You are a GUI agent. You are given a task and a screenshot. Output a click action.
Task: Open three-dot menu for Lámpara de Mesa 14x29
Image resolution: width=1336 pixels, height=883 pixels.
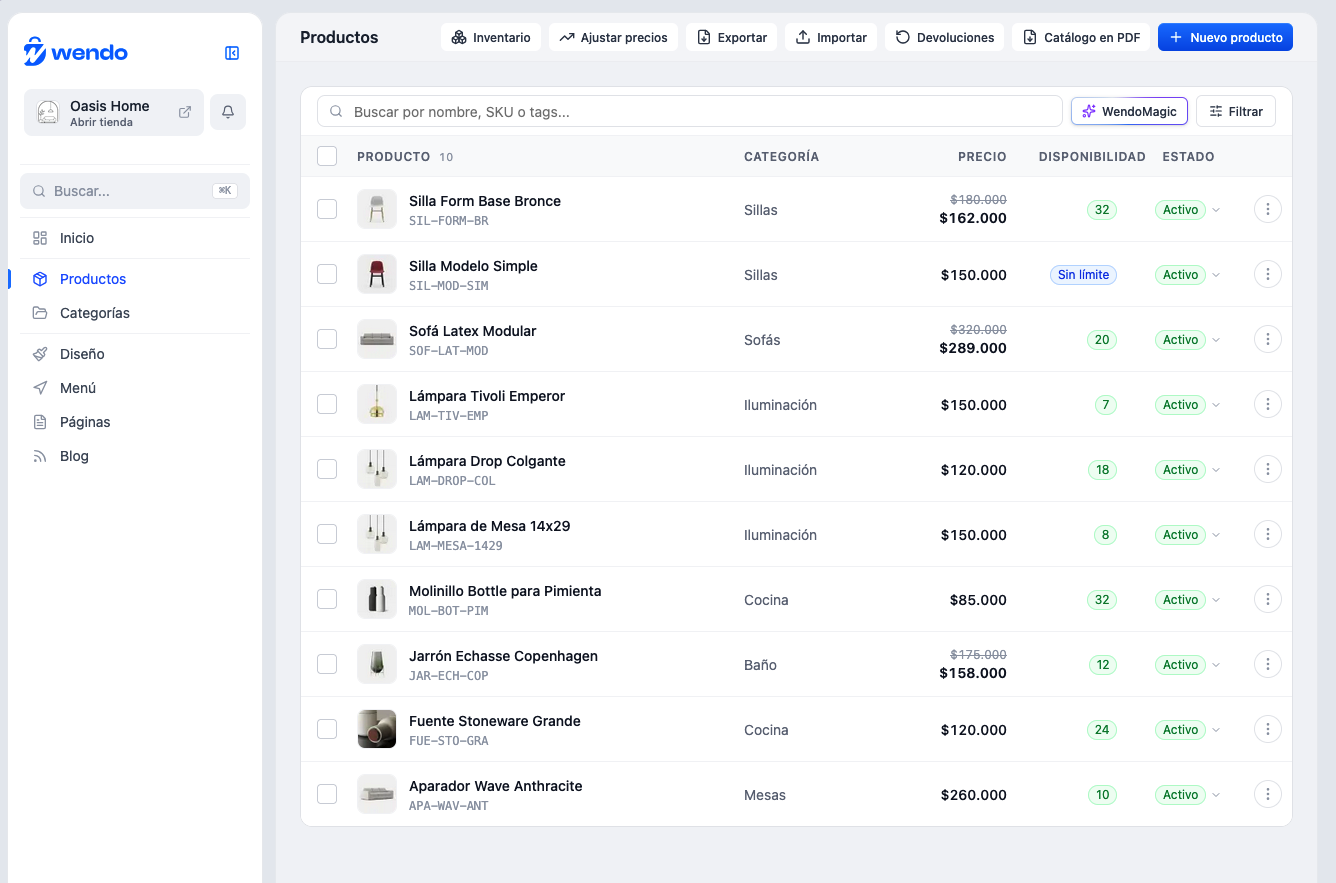click(x=1268, y=534)
